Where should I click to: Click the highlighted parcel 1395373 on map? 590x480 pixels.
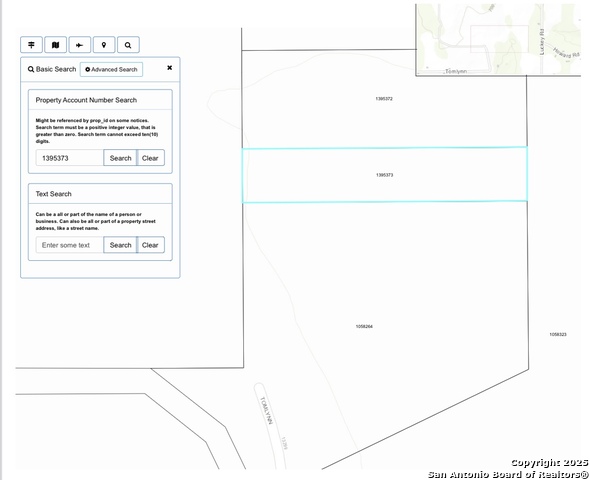click(x=385, y=175)
